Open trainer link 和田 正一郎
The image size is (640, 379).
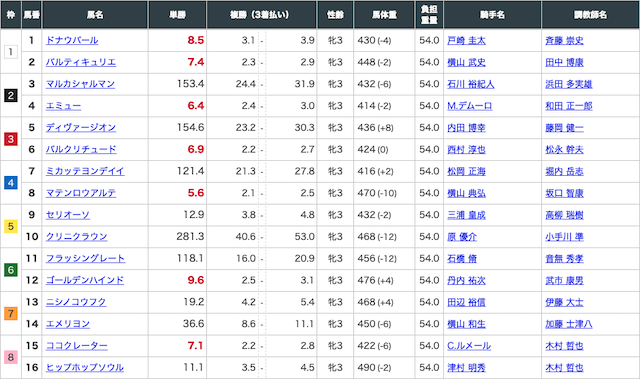click(x=569, y=106)
